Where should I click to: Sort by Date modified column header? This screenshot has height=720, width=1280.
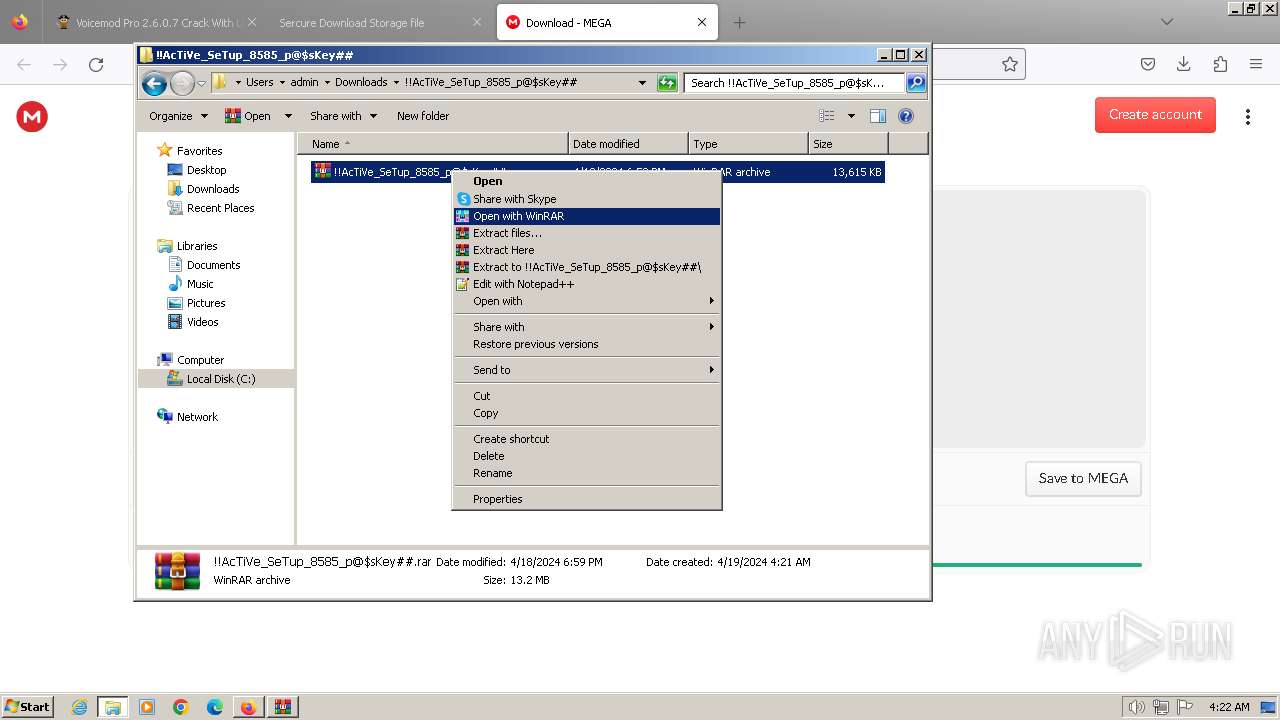click(x=628, y=144)
